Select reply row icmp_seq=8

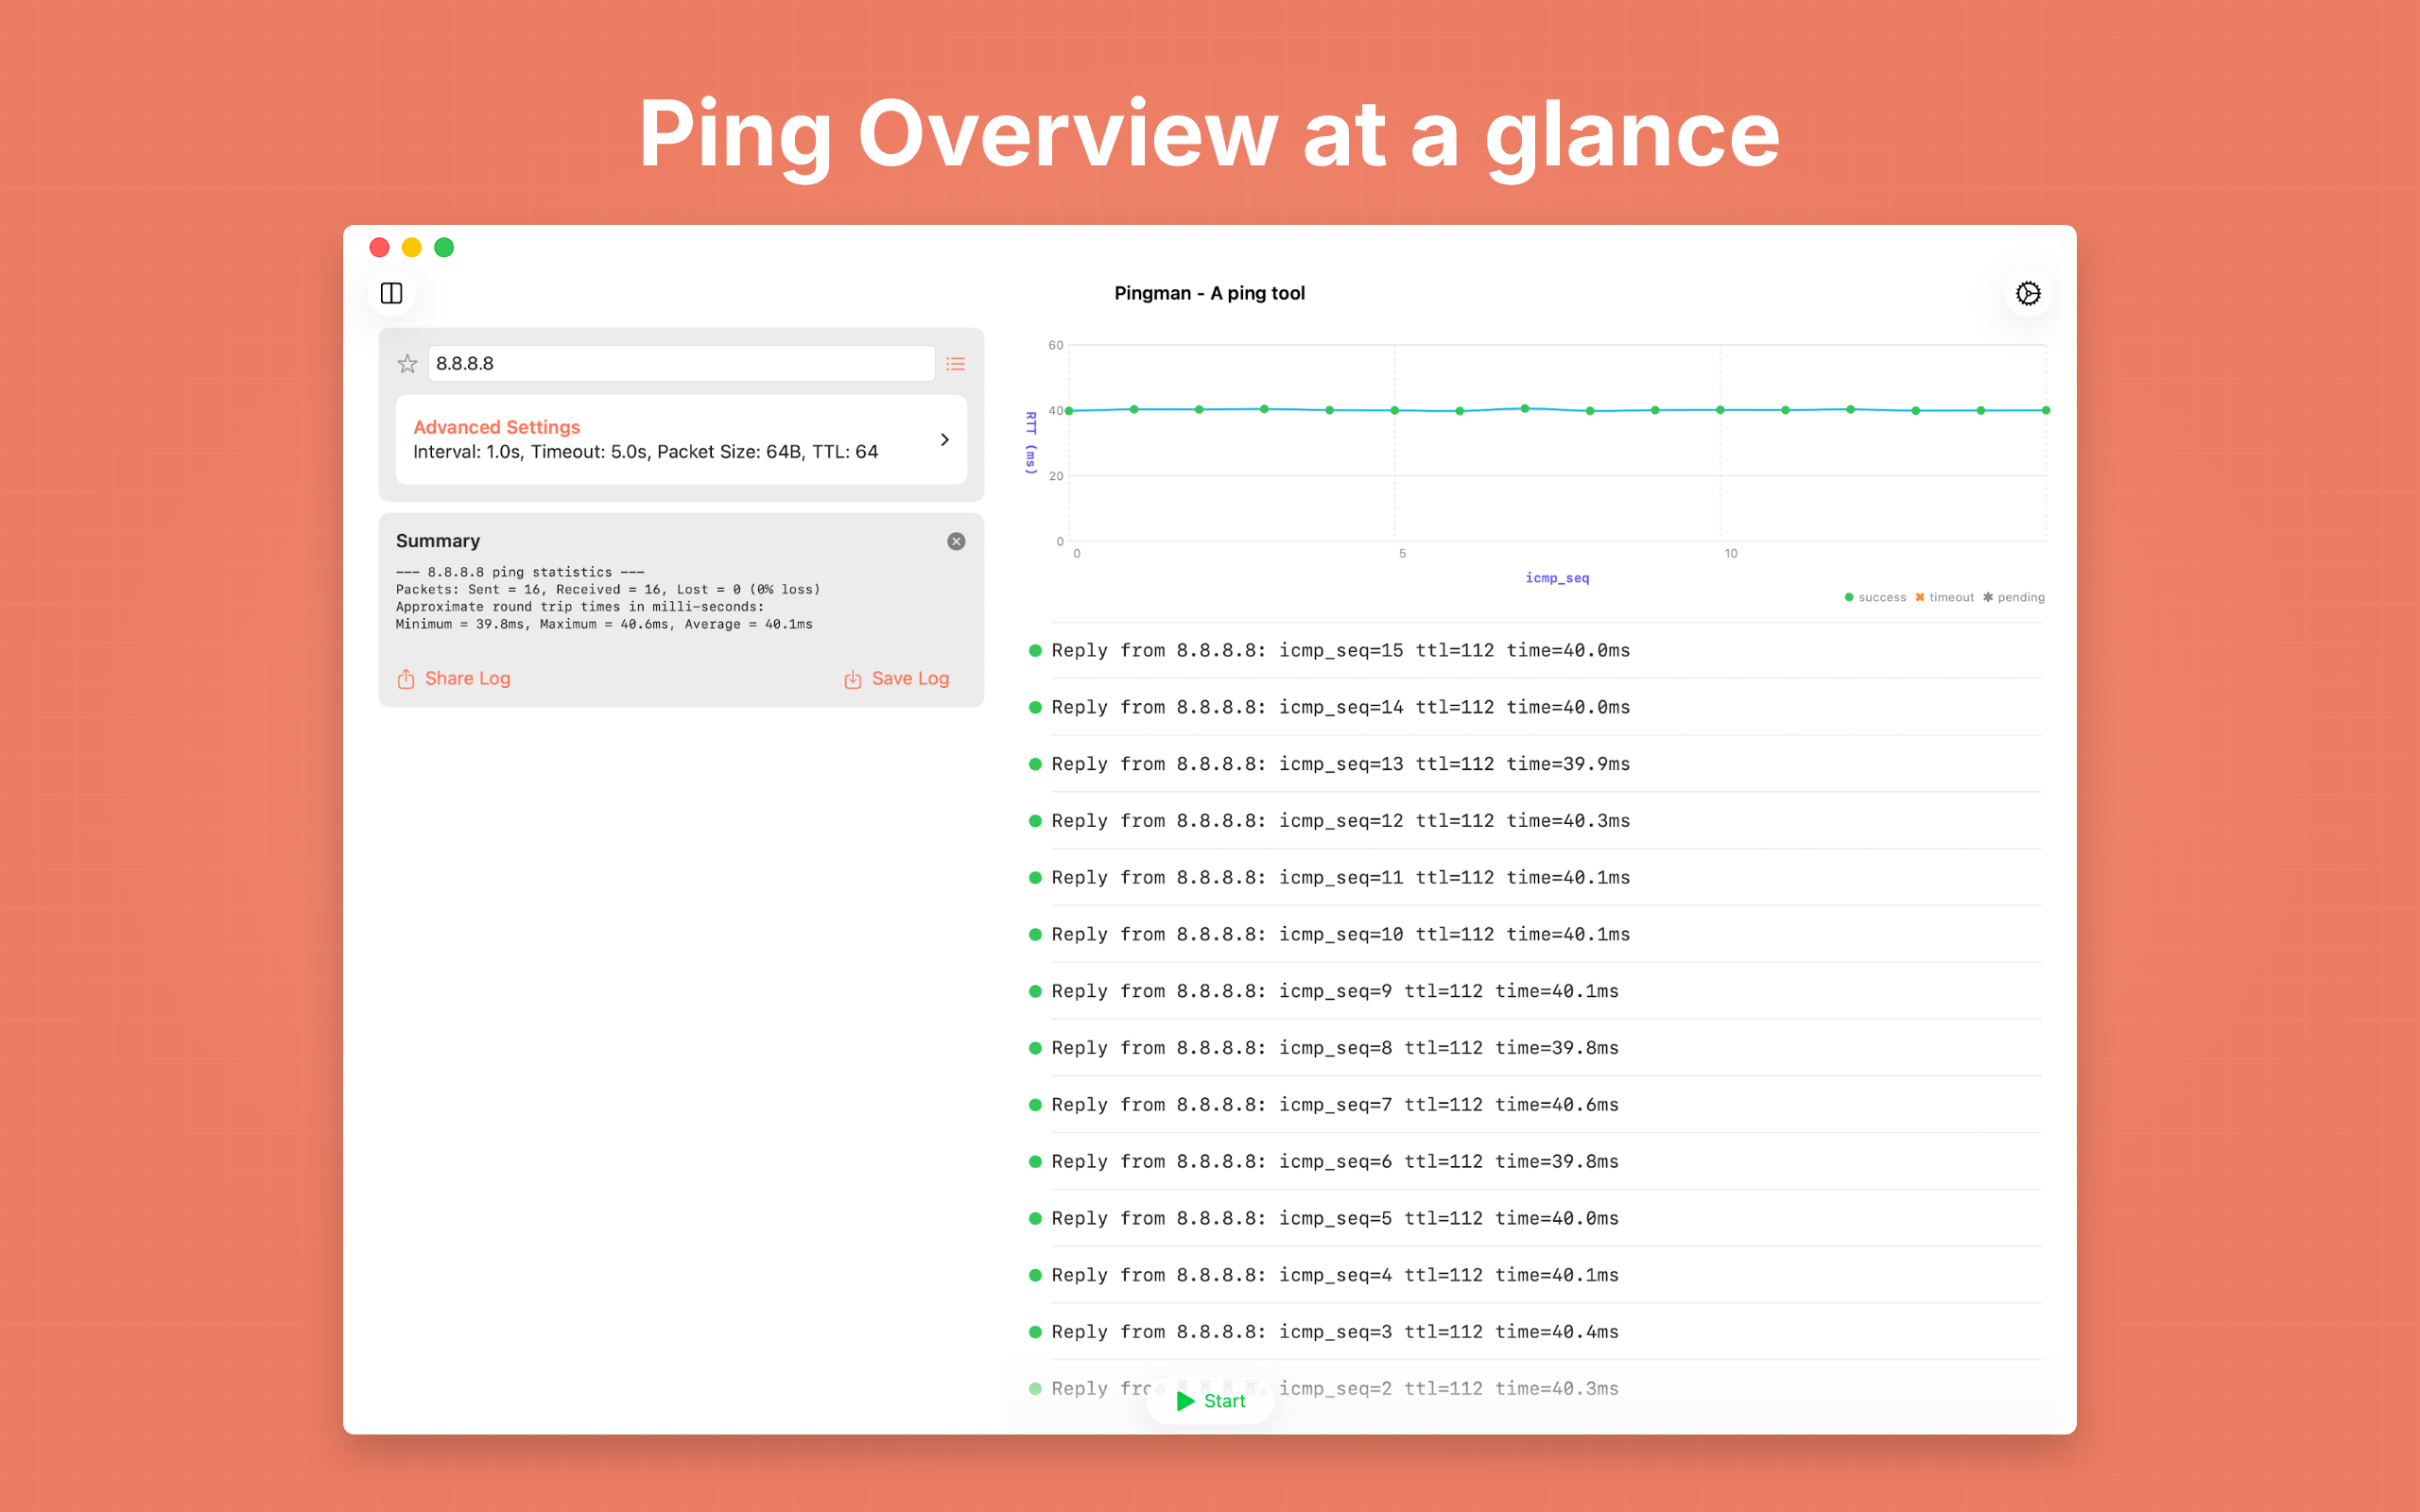[x=1535, y=1048]
